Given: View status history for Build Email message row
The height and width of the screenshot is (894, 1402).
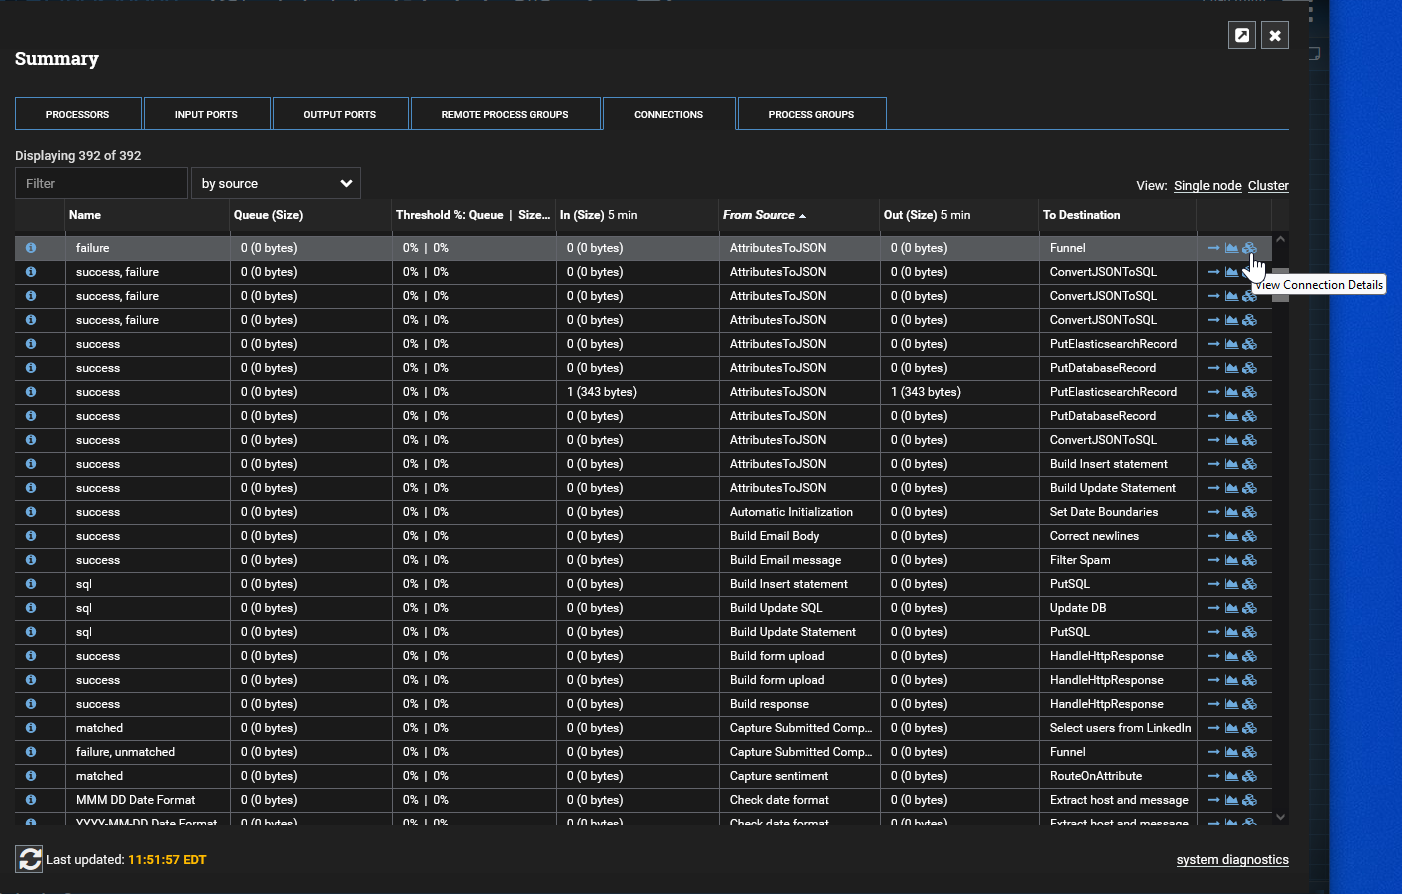Looking at the screenshot, I should (x=1231, y=560).
